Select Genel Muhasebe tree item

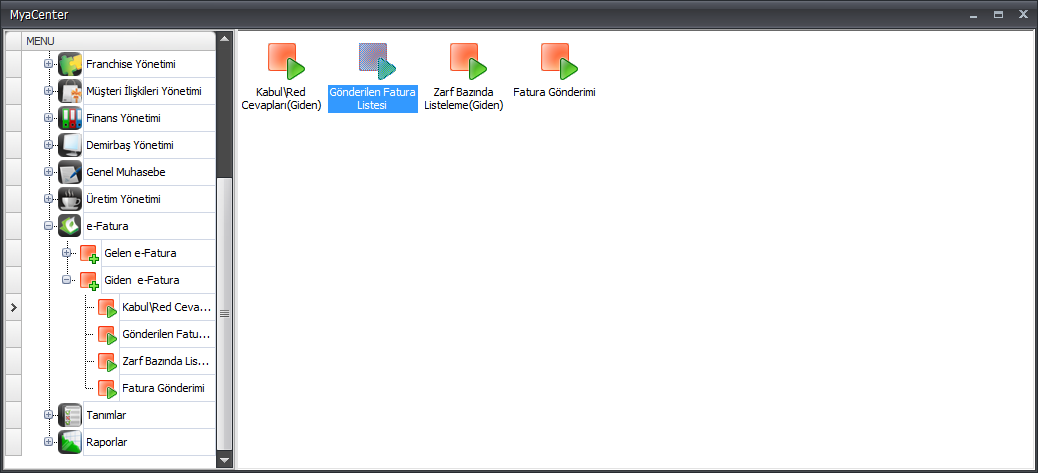click(126, 172)
